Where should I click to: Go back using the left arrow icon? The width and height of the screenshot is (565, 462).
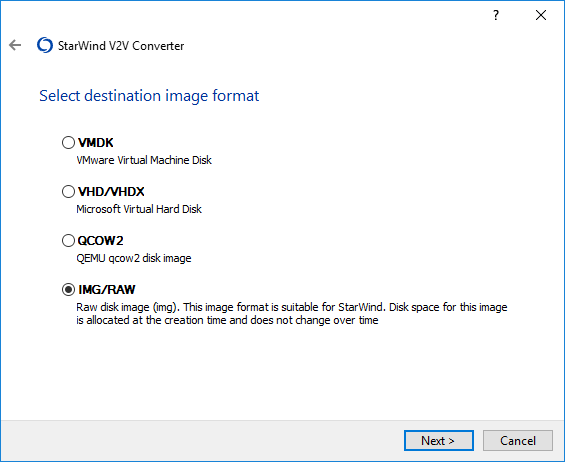15,45
